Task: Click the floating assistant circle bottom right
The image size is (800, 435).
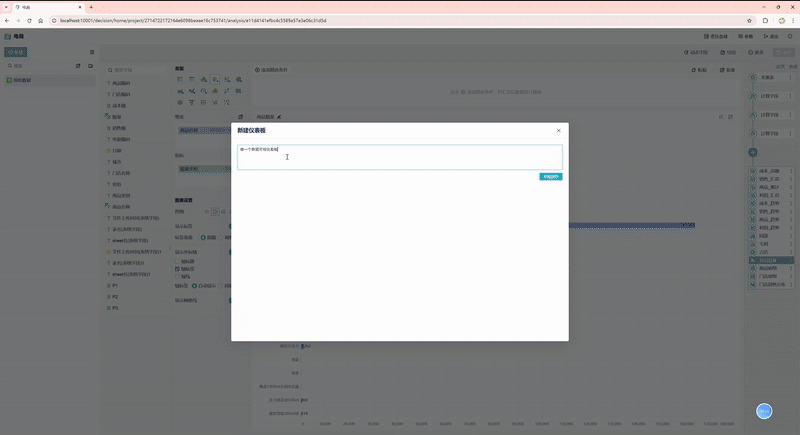Action: 764,411
